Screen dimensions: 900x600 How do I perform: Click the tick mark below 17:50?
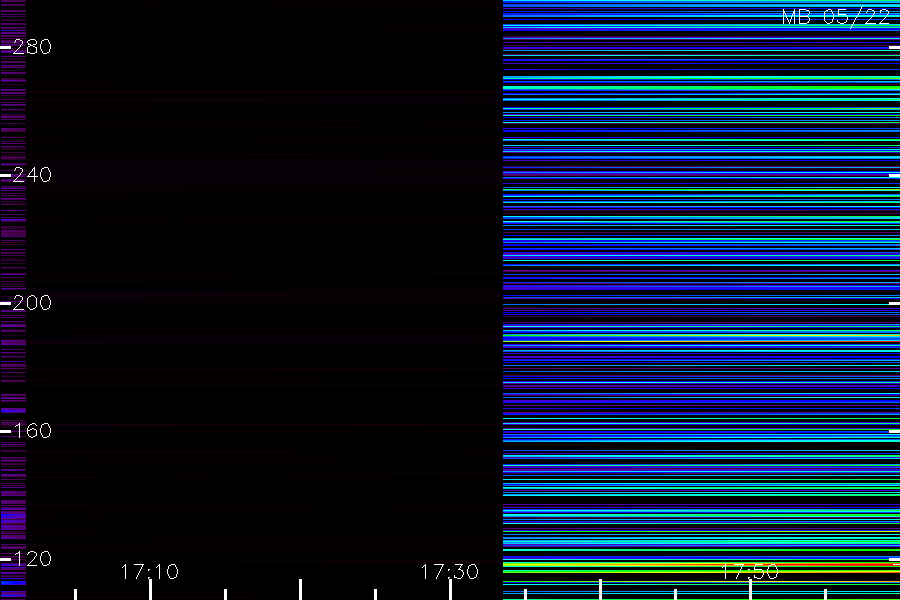point(750,590)
